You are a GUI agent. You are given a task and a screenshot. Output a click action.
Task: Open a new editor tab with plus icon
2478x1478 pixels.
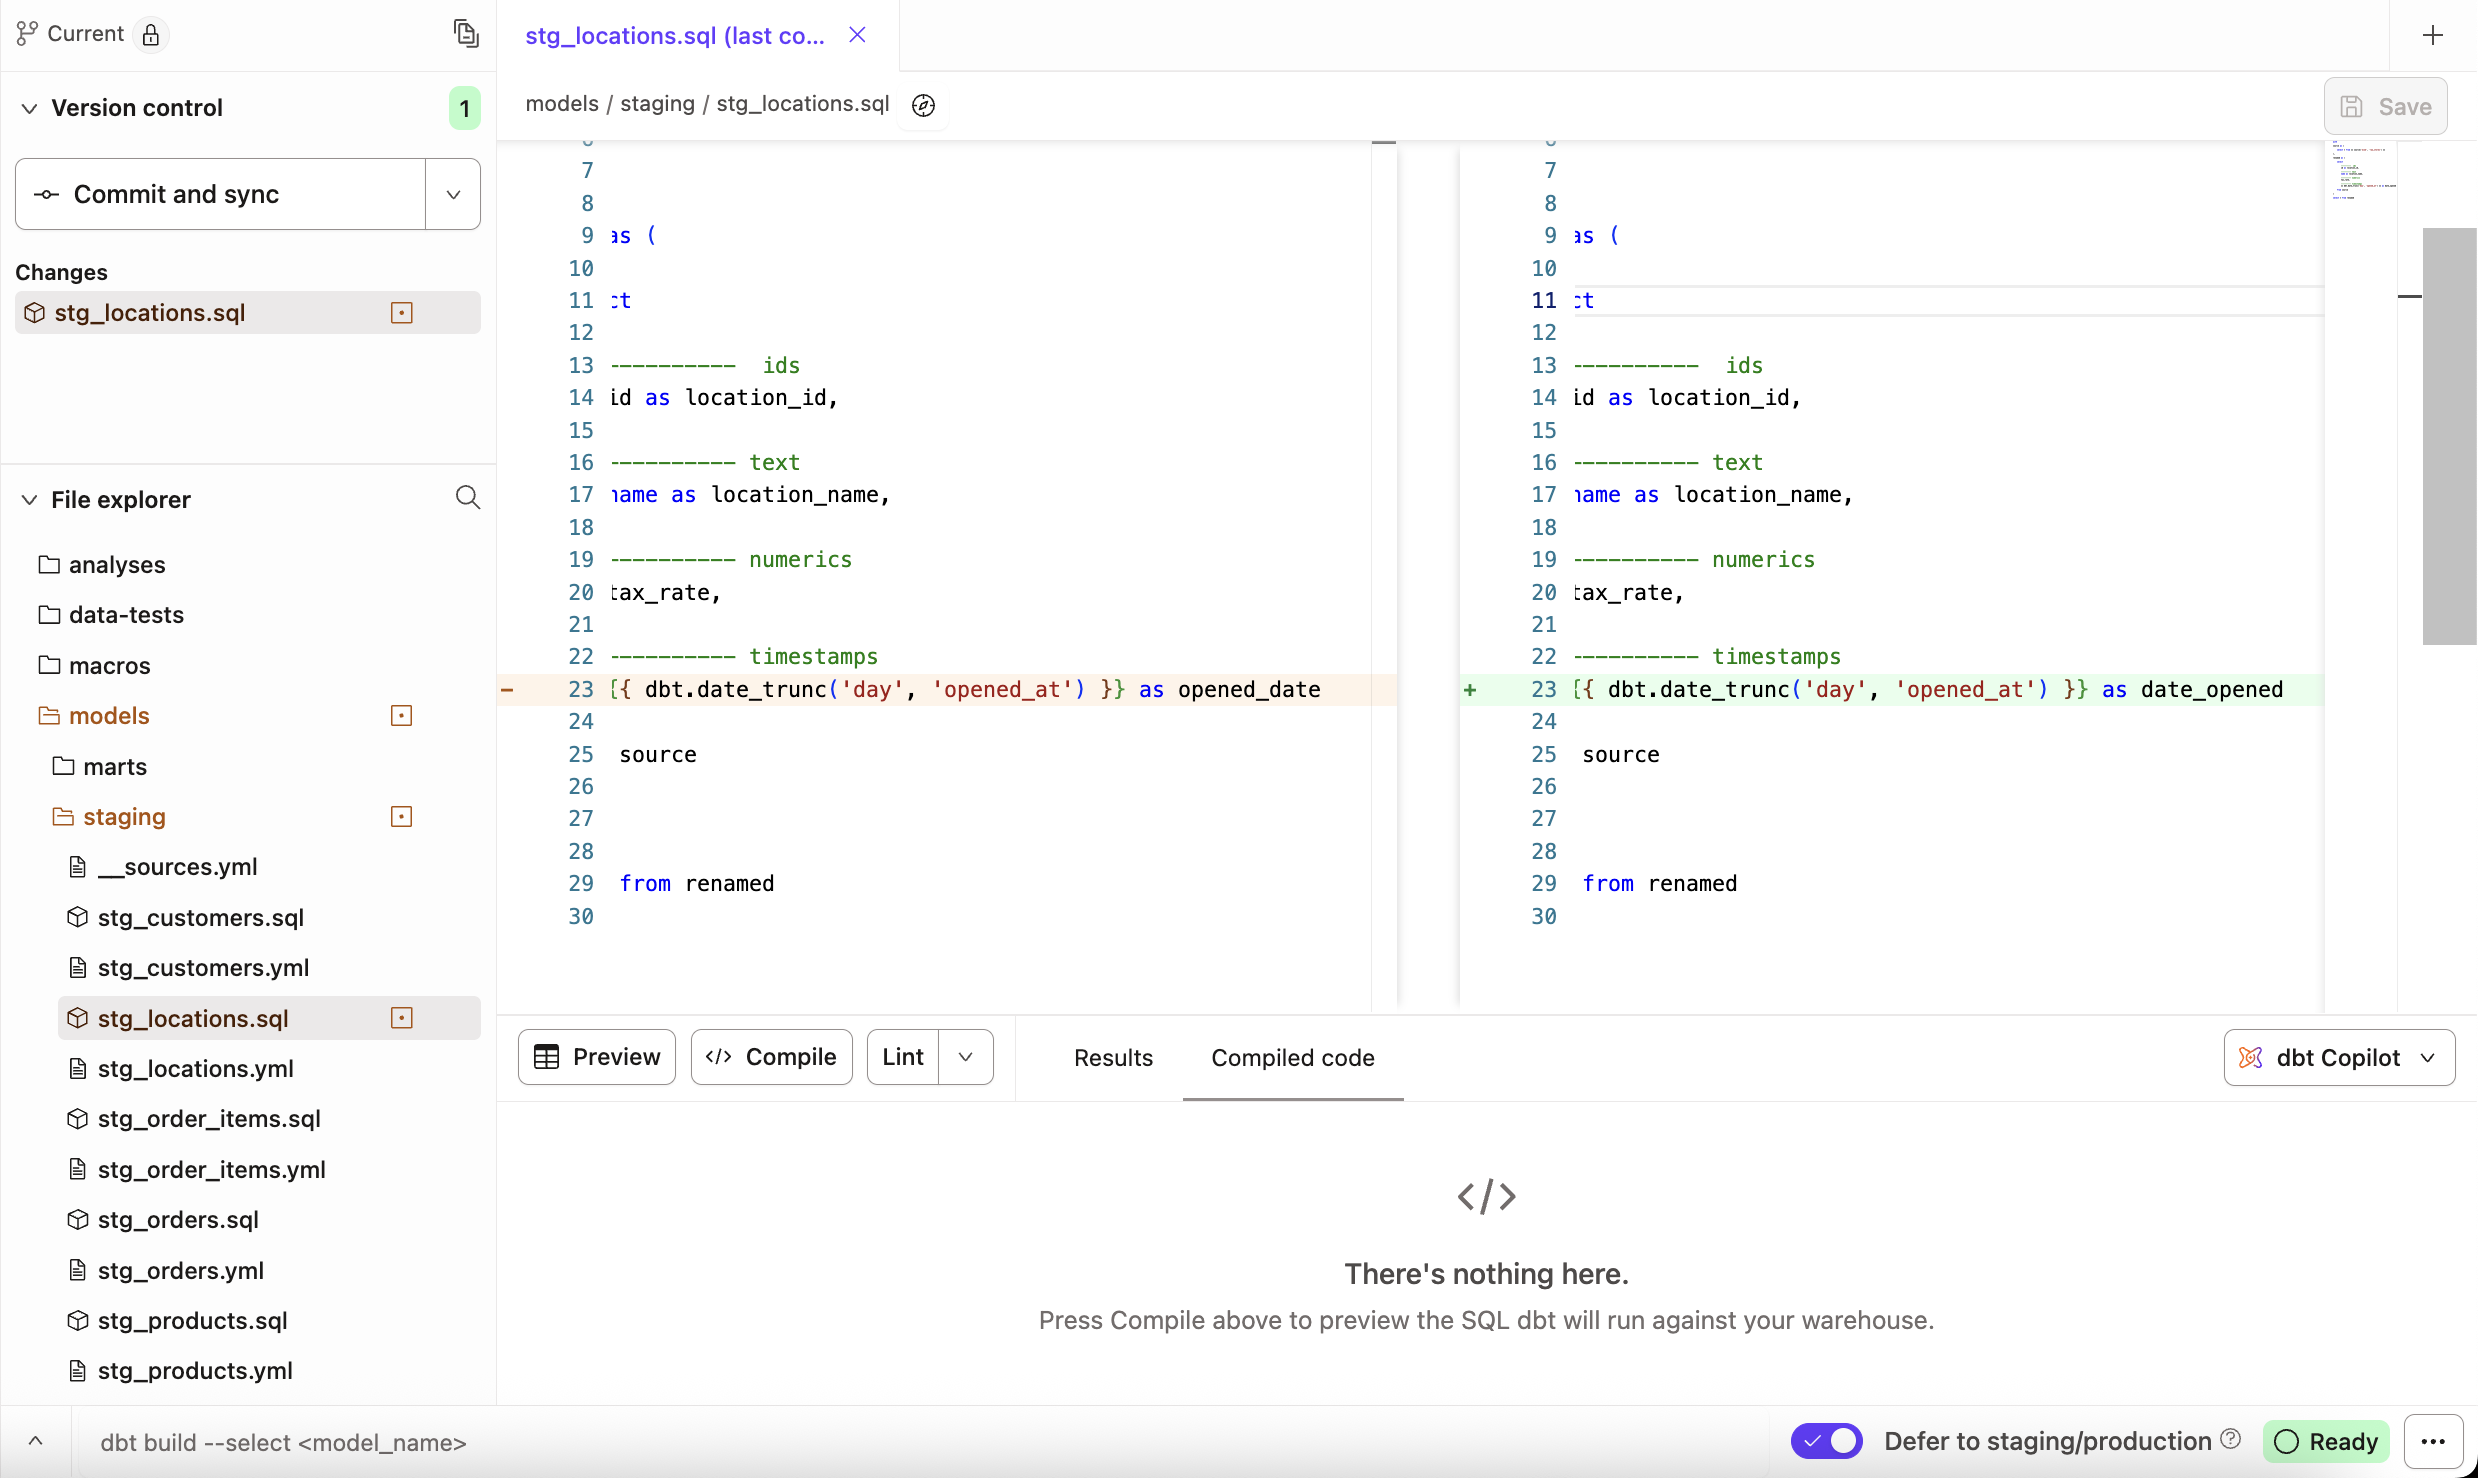(x=2432, y=35)
